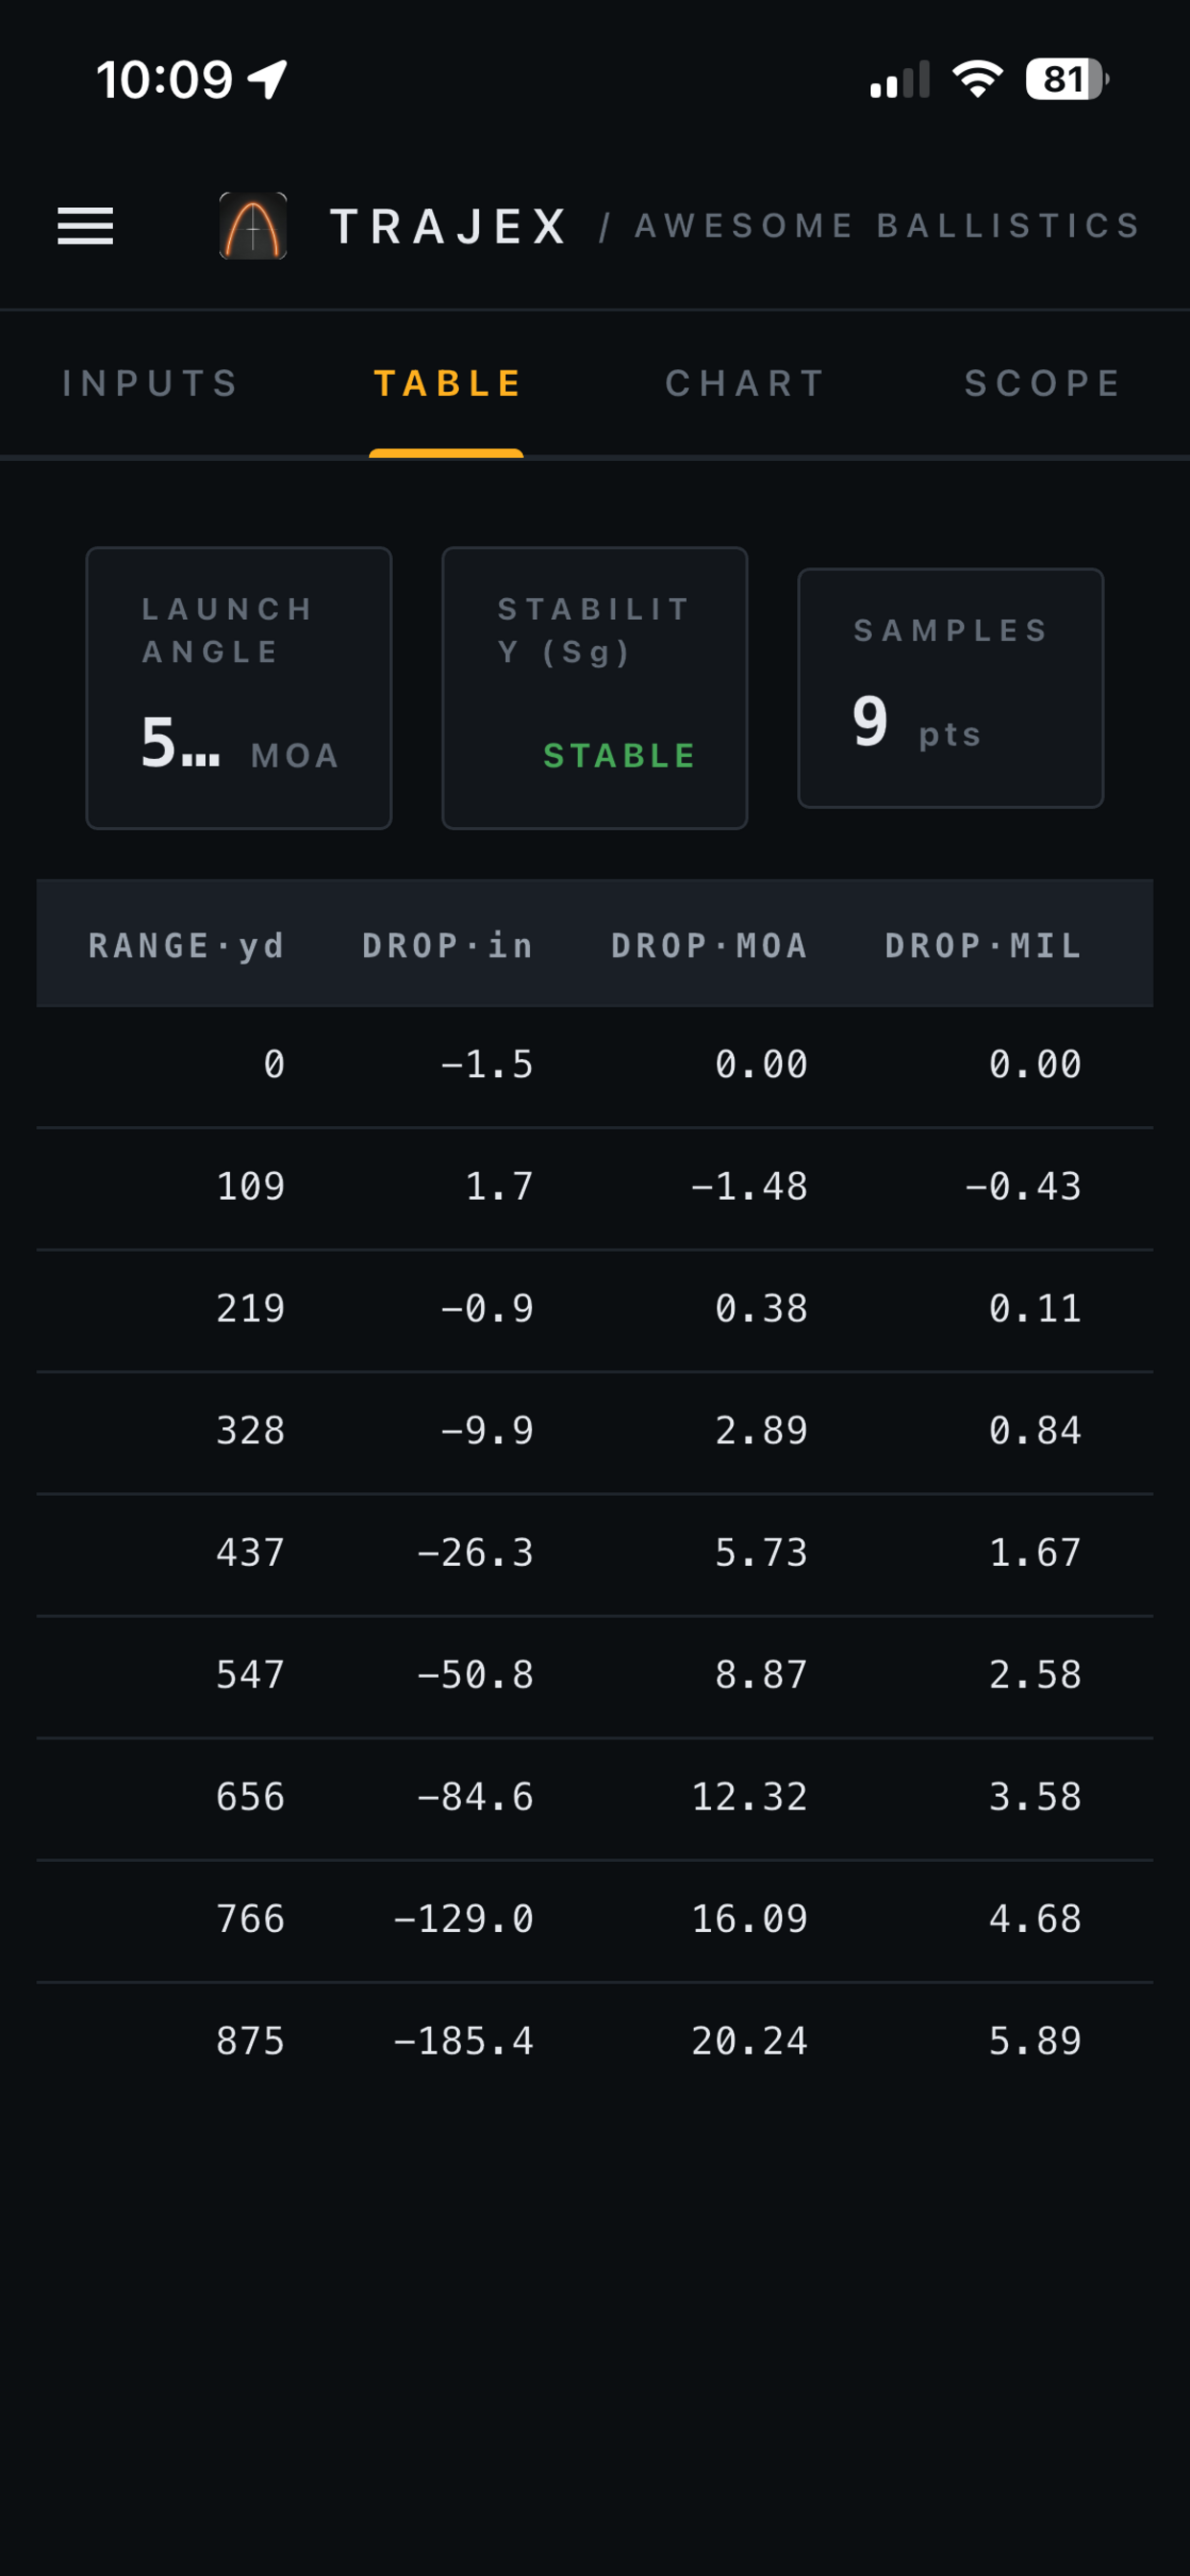Tap the DROP·MOA column header

(709, 945)
